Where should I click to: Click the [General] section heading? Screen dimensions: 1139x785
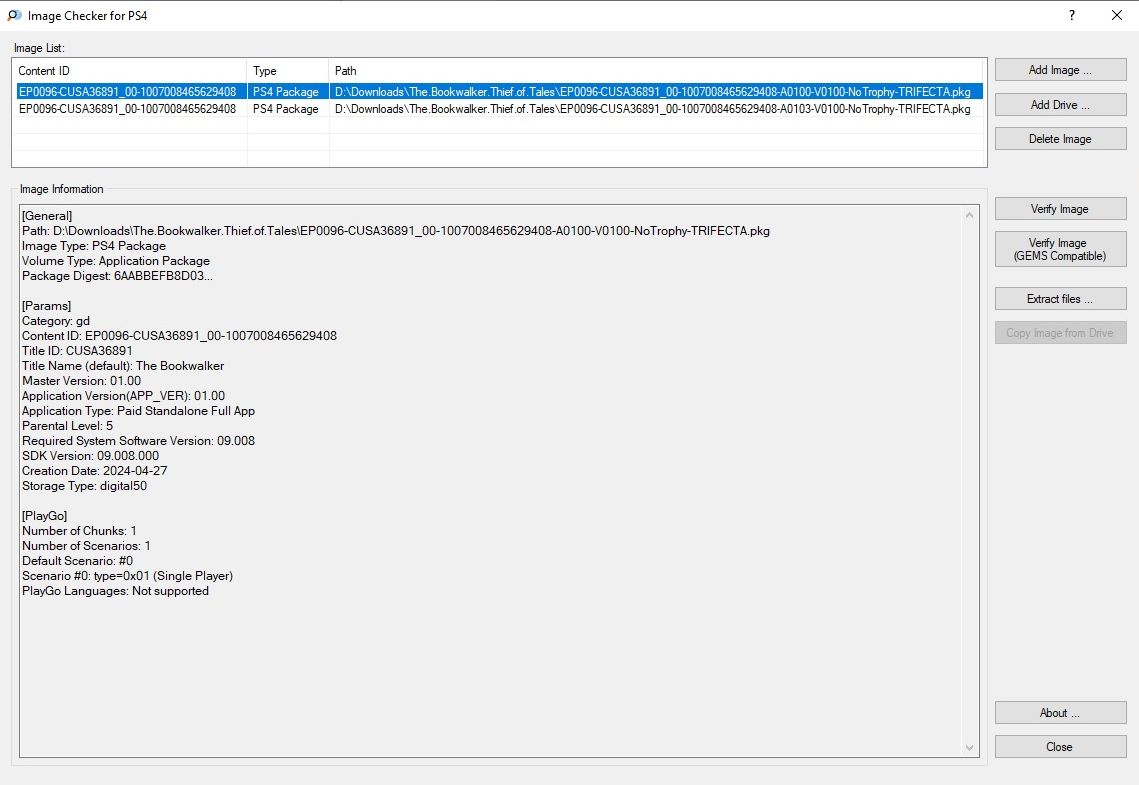(x=47, y=216)
